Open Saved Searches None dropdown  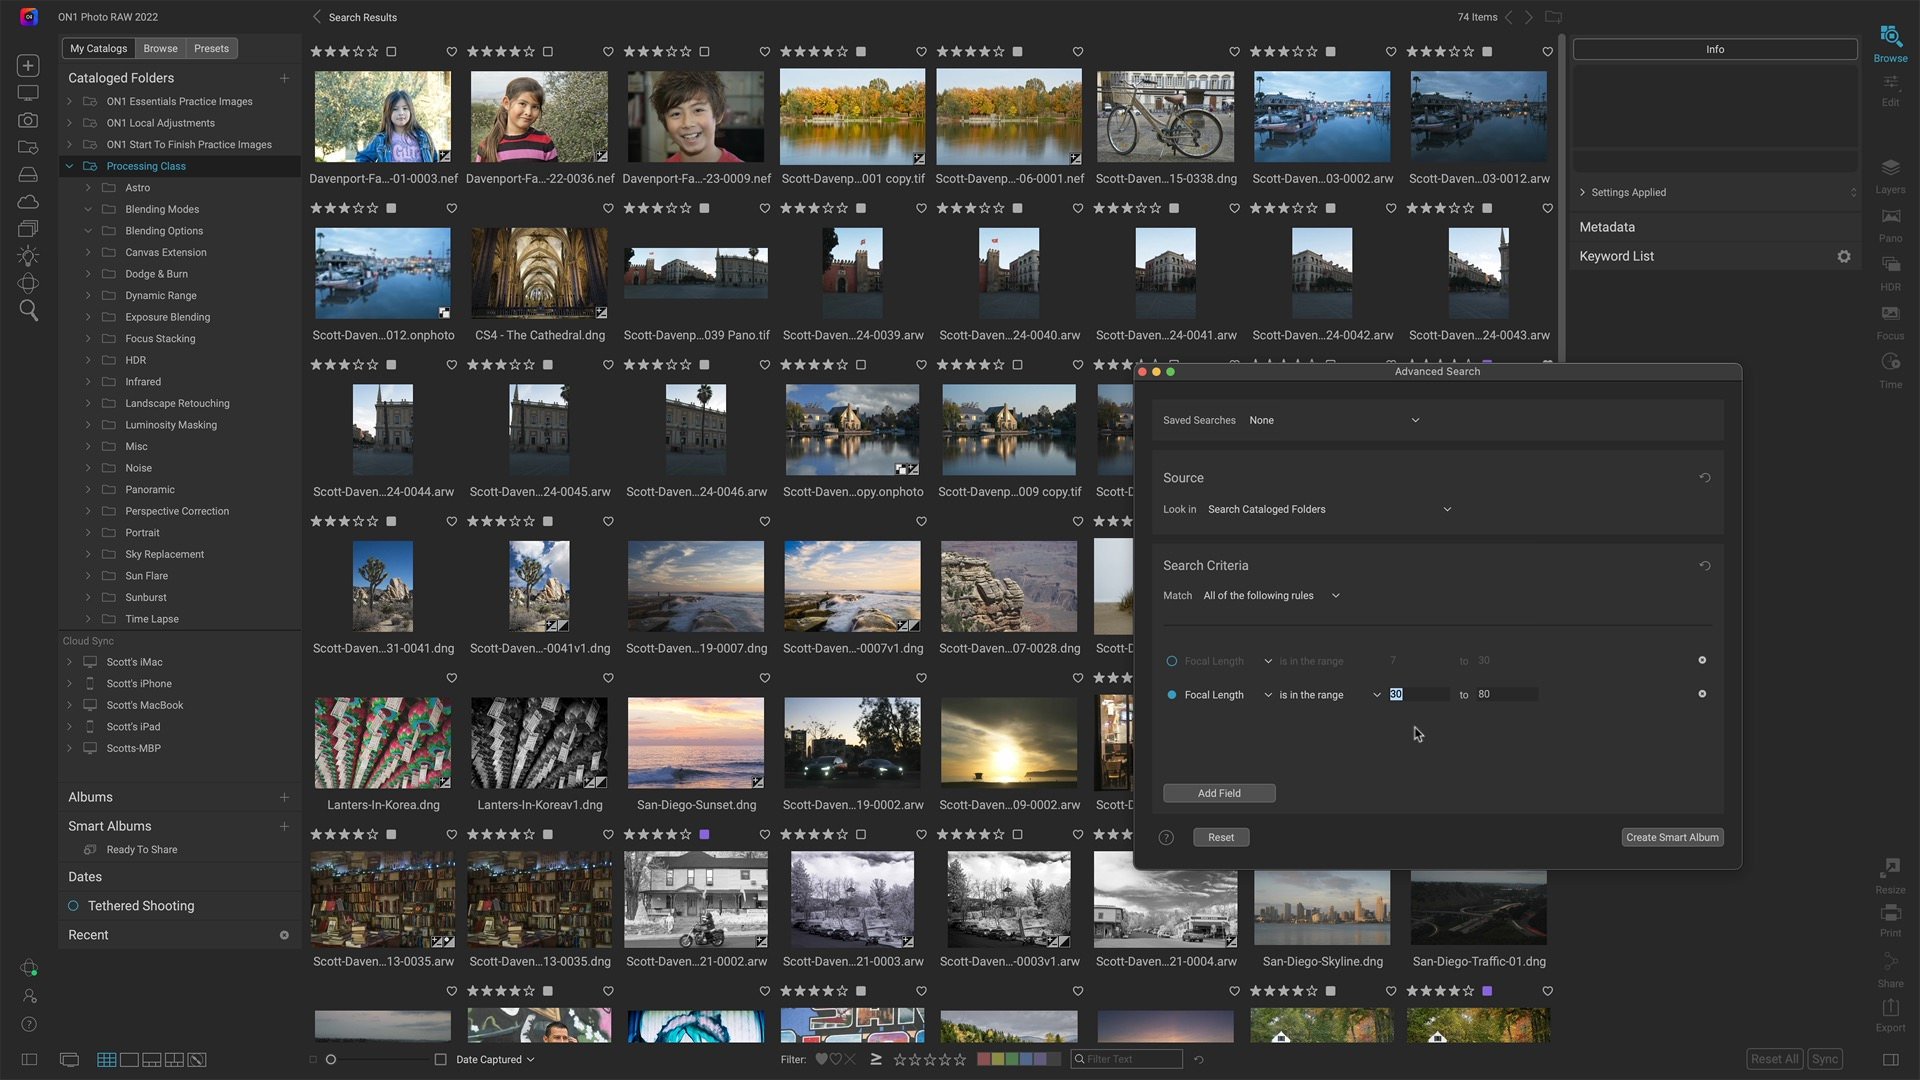tap(1334, 420)
